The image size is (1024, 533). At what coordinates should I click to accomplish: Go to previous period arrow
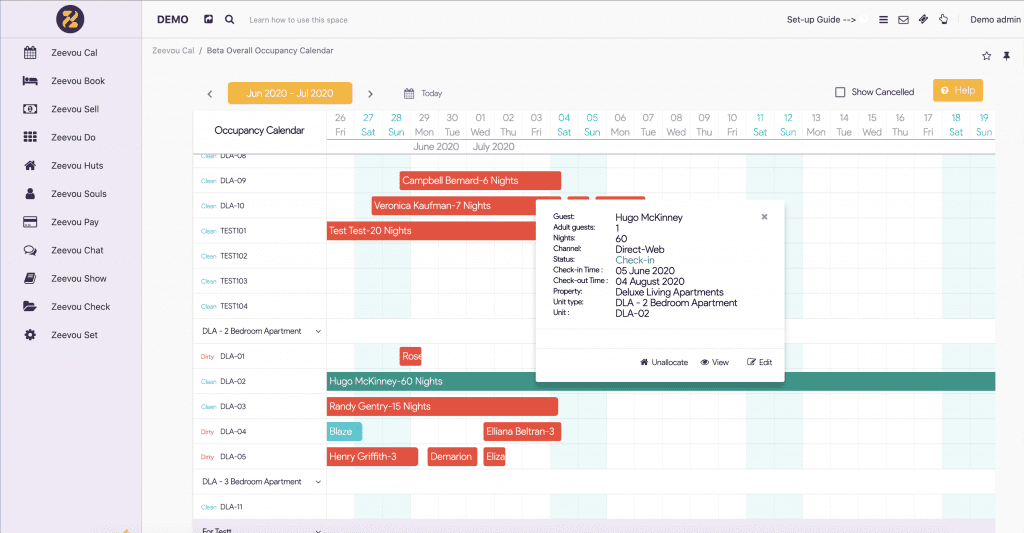[210, 94]
